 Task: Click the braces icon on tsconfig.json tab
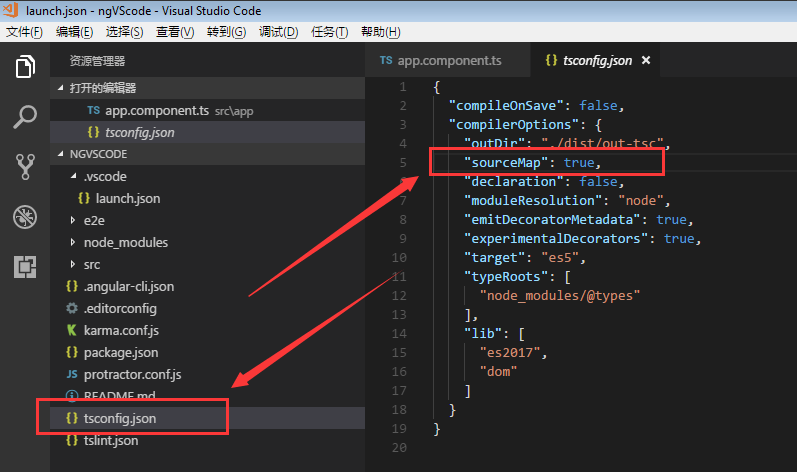[551, 60]
